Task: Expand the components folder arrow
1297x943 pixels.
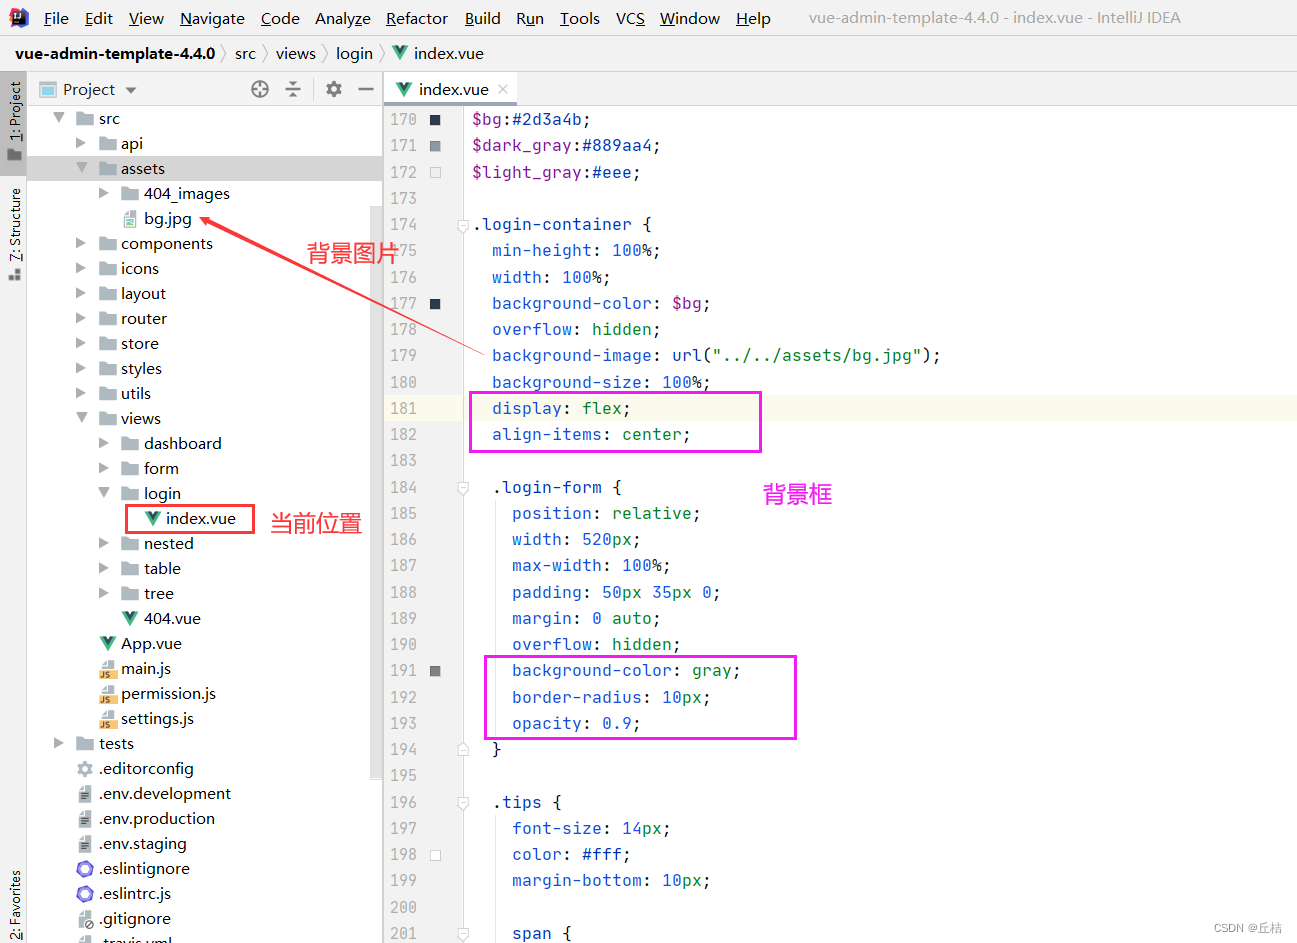Action: [x=82, y=243]
